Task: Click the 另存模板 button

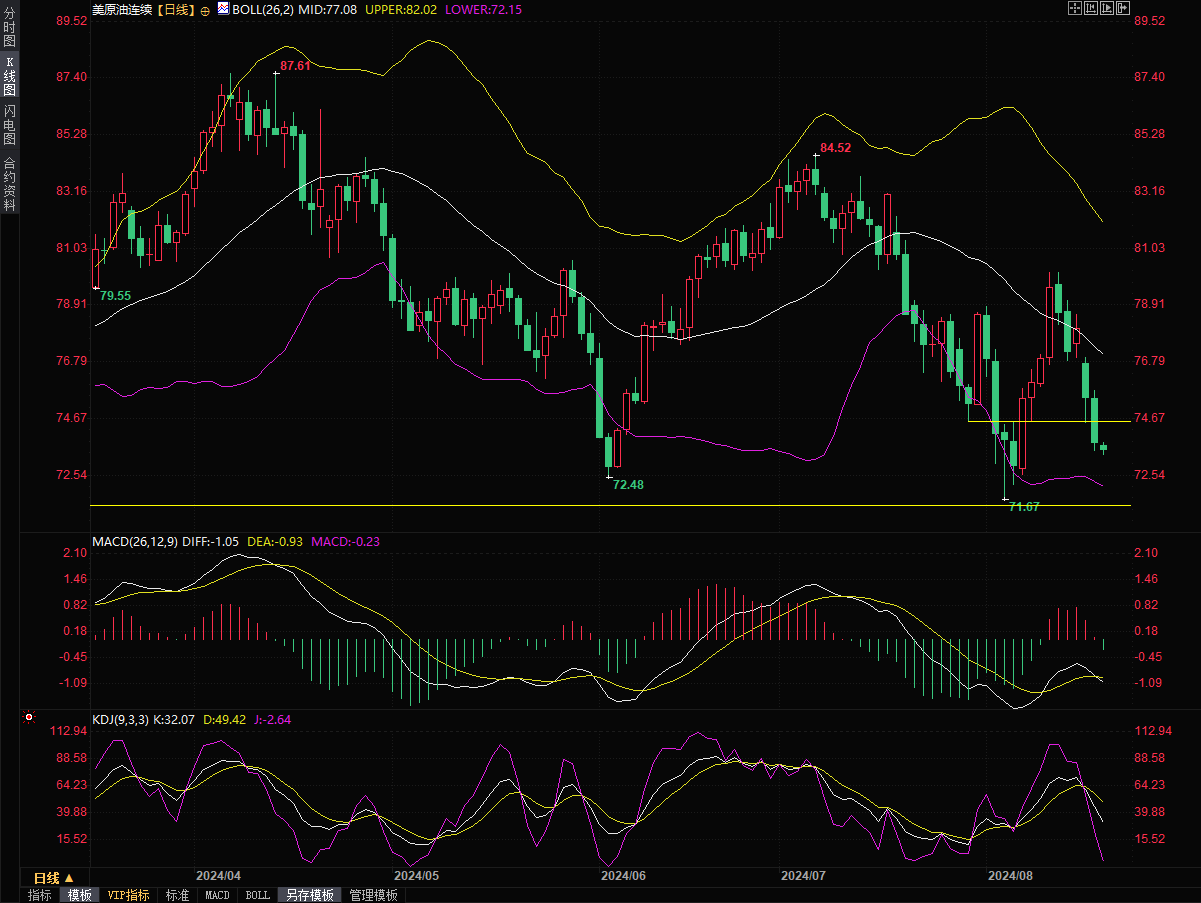Action: click(309, 895)
